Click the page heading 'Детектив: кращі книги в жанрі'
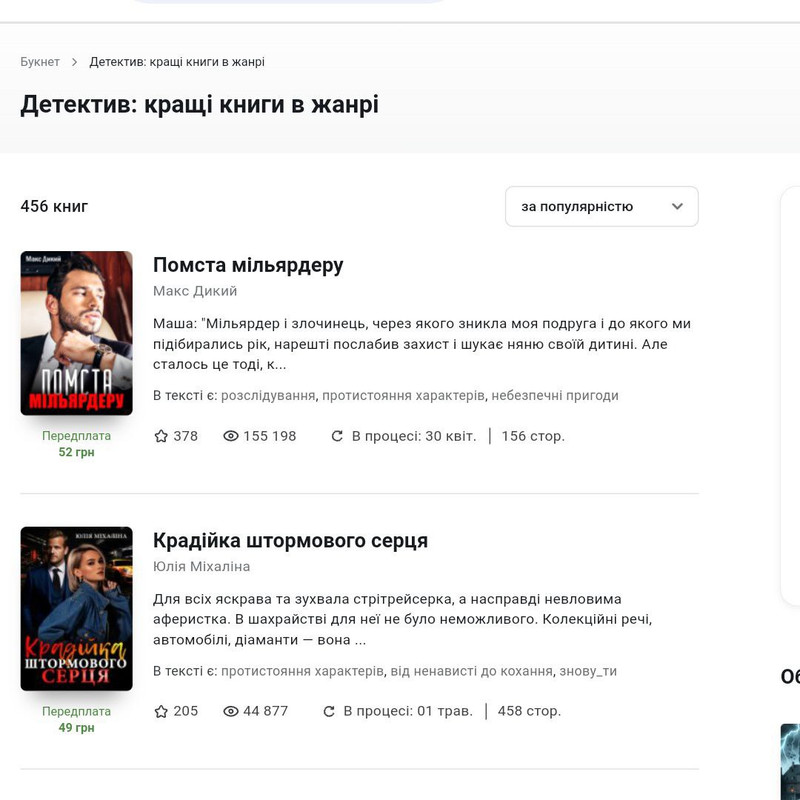 click(199, 105)
